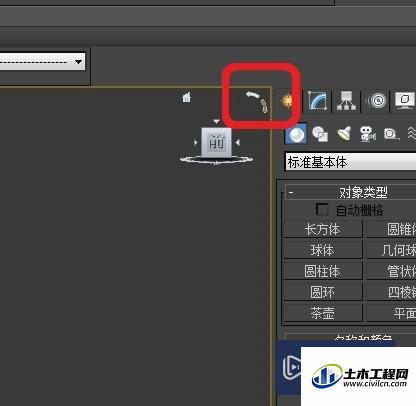Select the Lights category icon
The image size is (419, 406).
pos(344,134)
